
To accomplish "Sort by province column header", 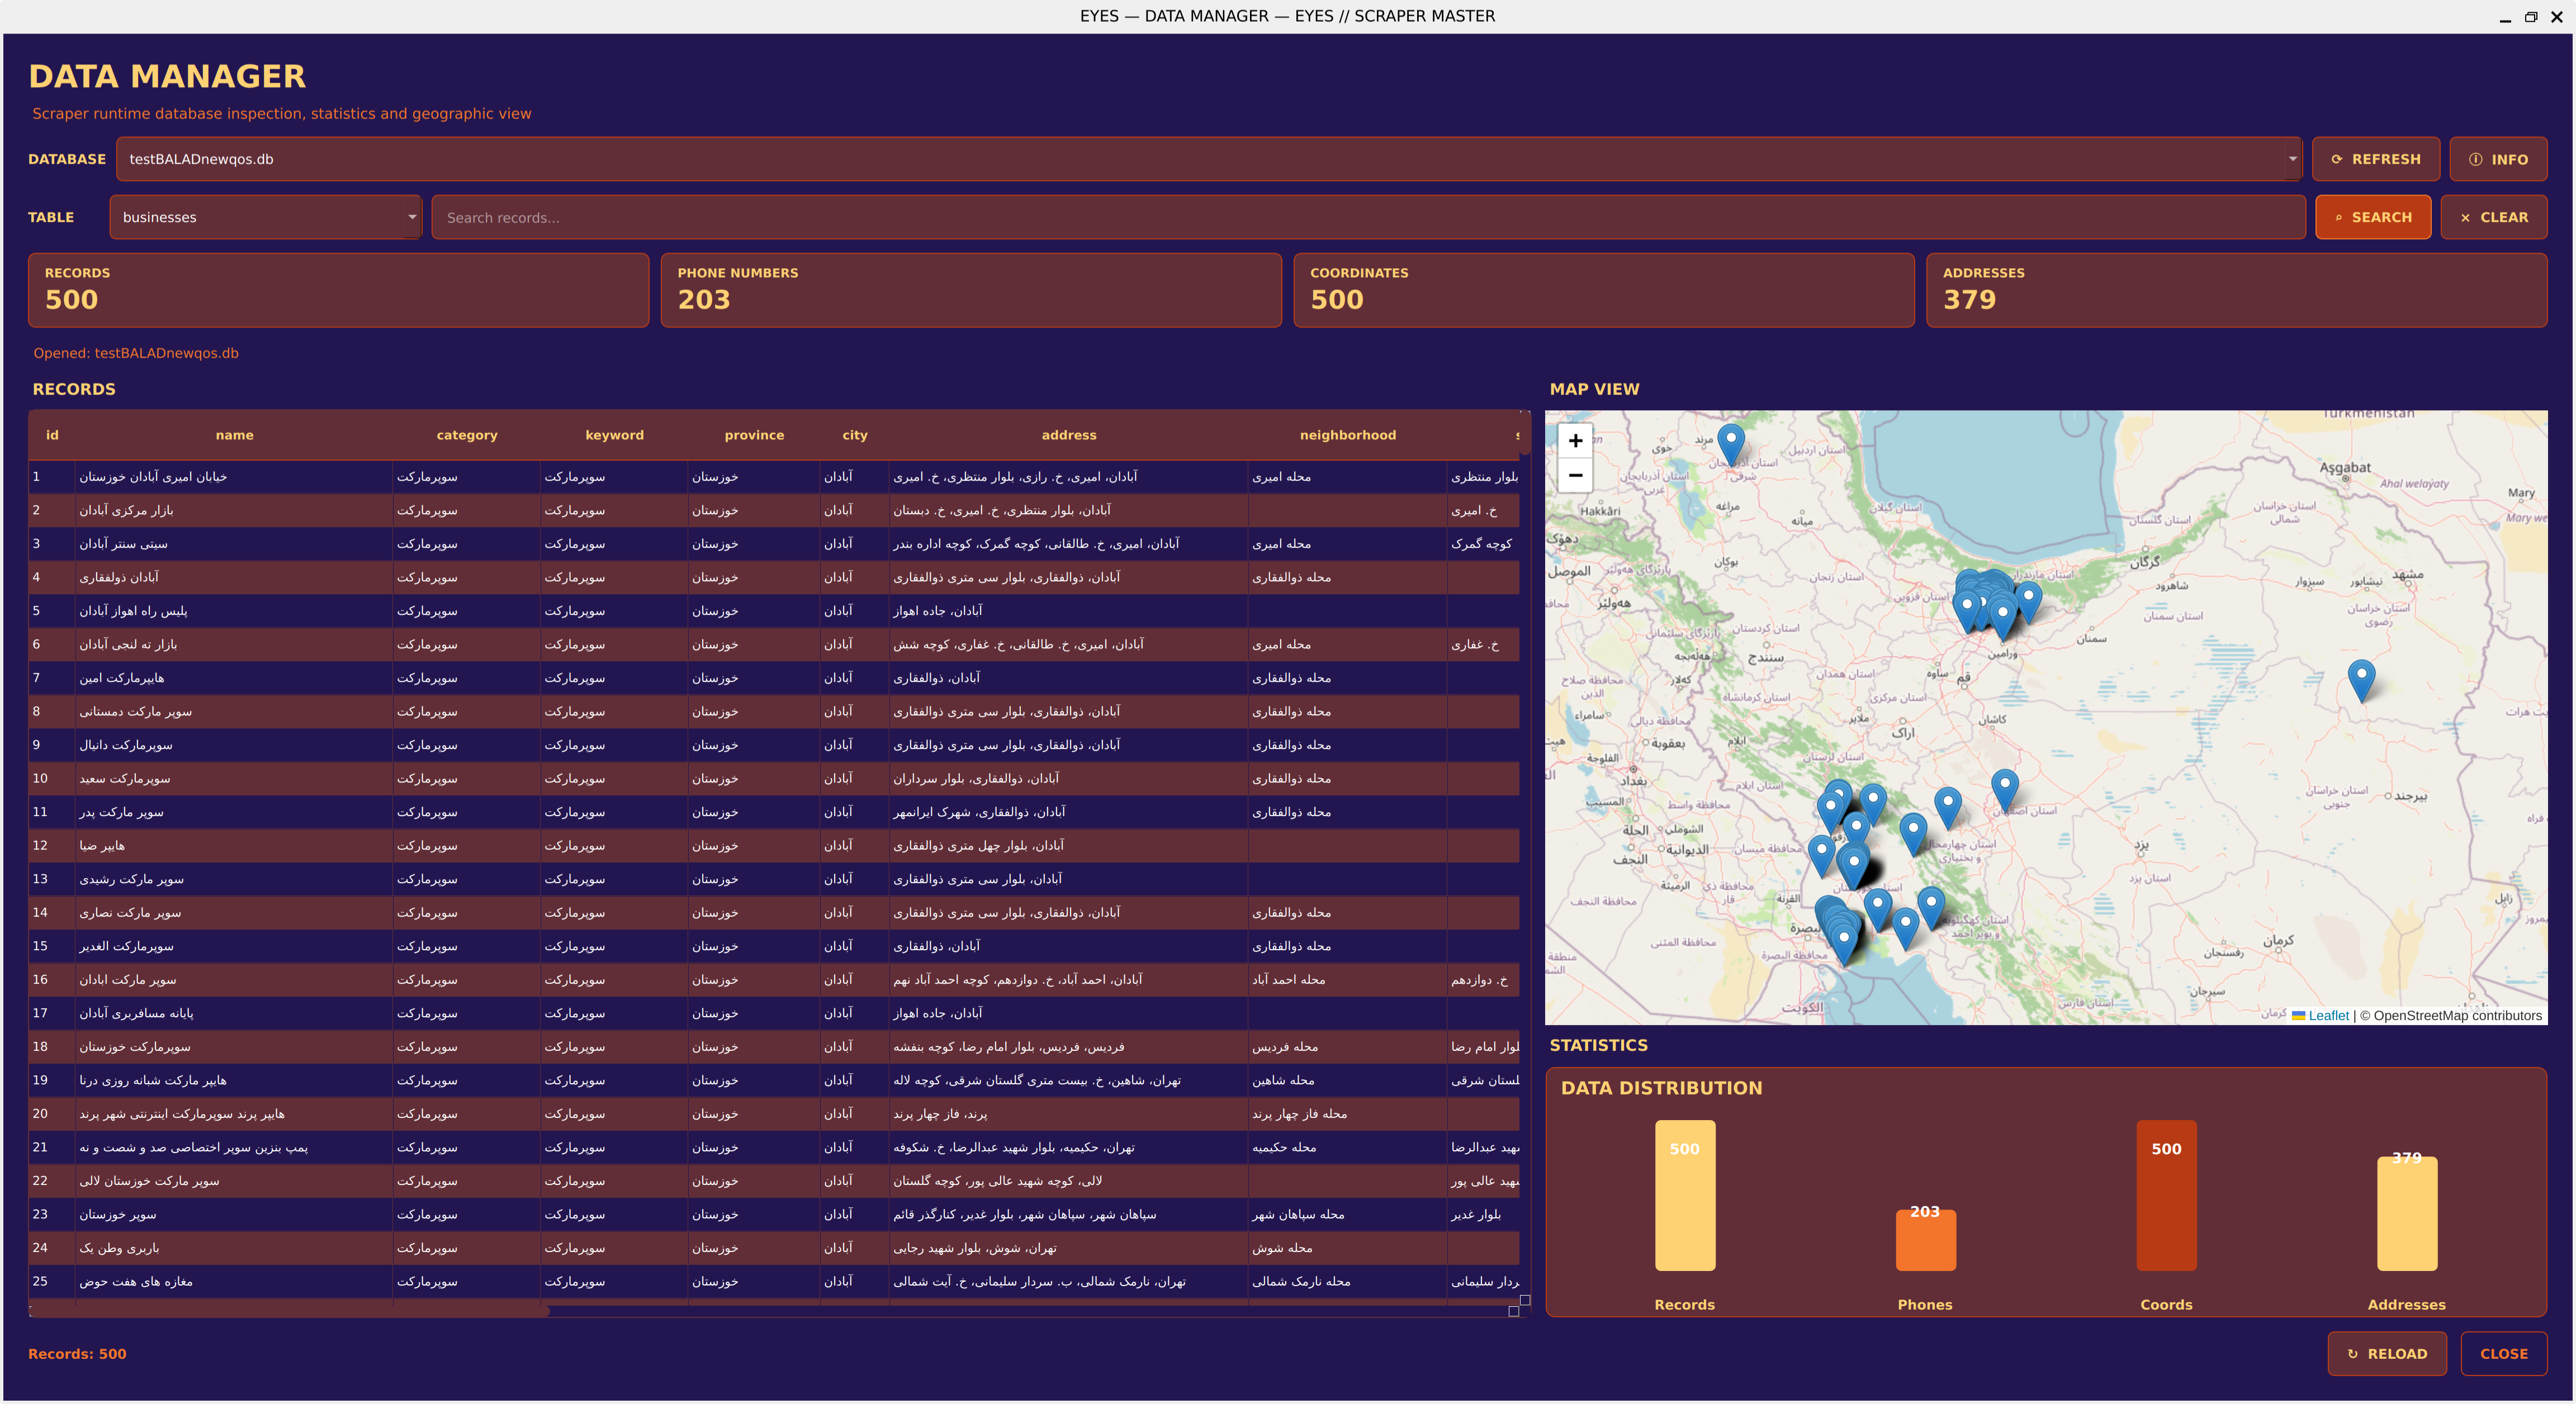I will (754, 435).
